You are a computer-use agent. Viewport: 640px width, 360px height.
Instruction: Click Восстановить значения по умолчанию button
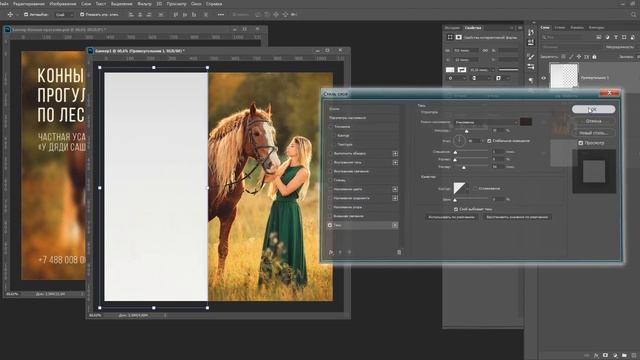point(517,217)
